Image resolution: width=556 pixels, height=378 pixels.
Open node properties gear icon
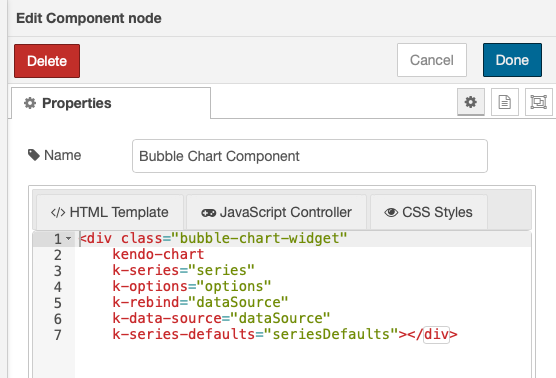[x=471, y=102]
